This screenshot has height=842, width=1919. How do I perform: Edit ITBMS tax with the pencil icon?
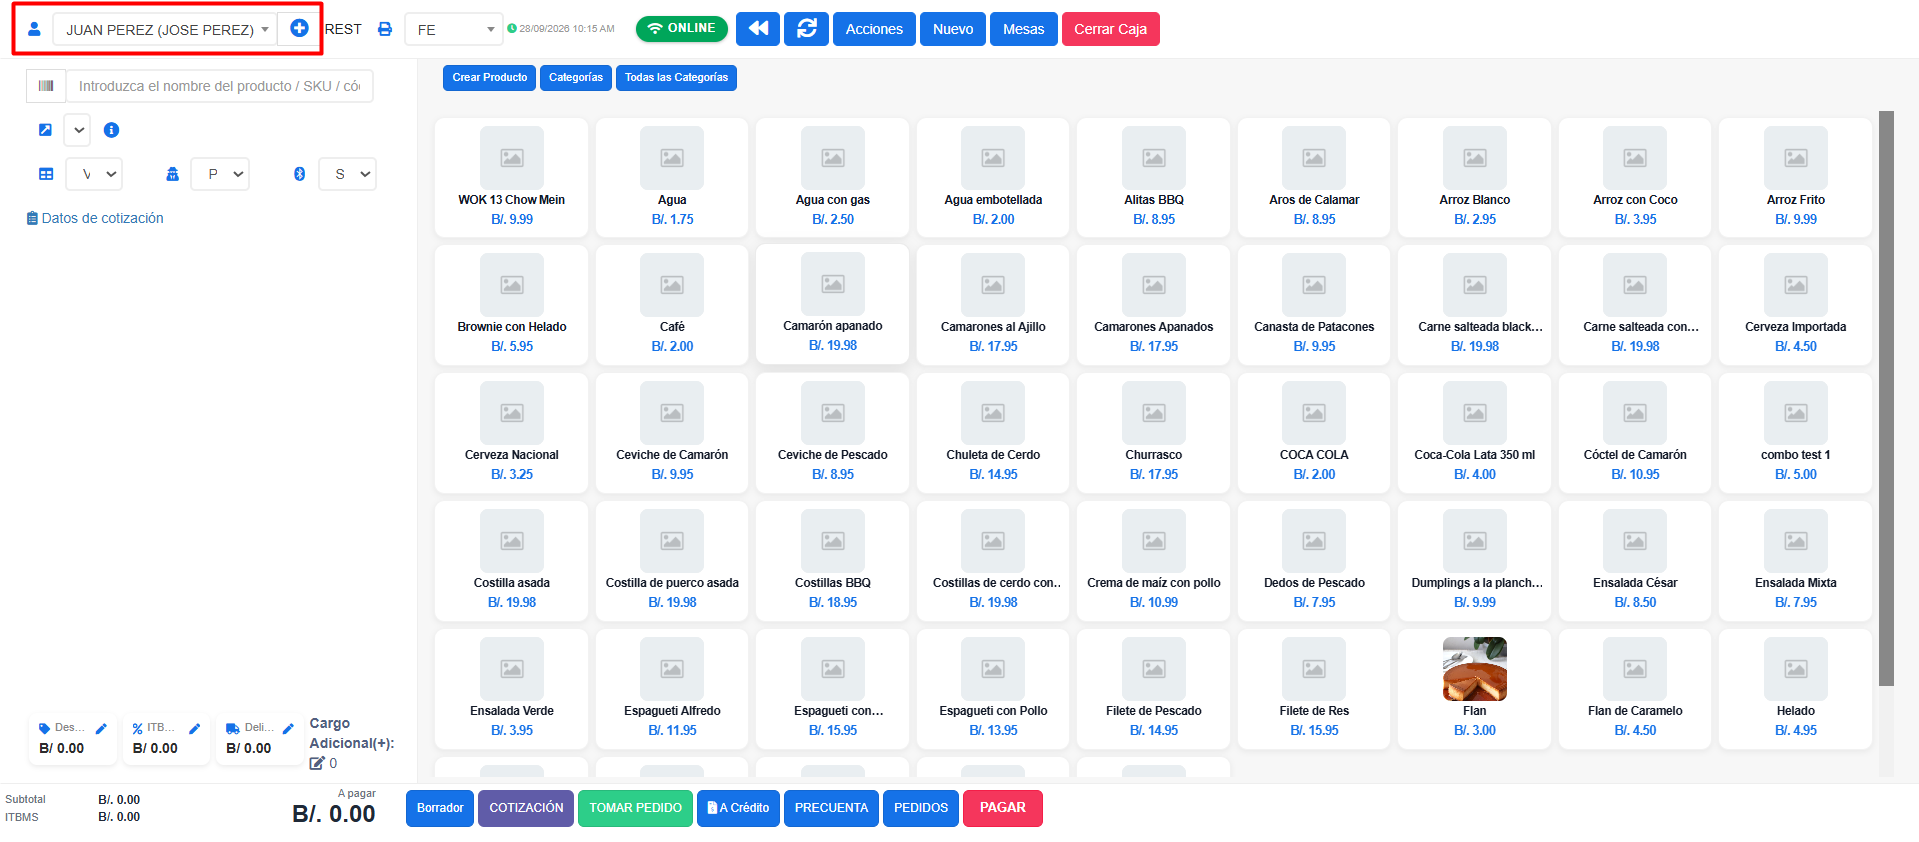[x=195, y=729]
